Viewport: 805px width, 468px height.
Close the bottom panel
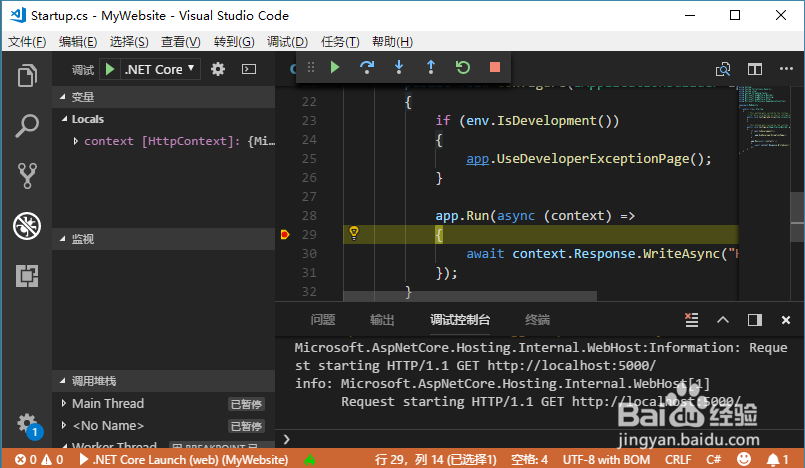tap(785, 320)
